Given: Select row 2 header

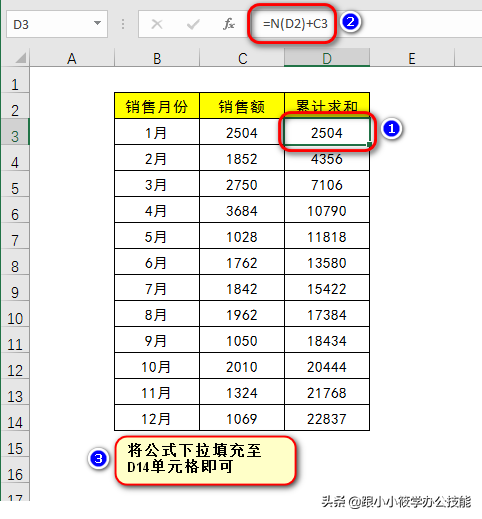Looking at the screenshot, I should pyautogui.click(x=15, y=106).
